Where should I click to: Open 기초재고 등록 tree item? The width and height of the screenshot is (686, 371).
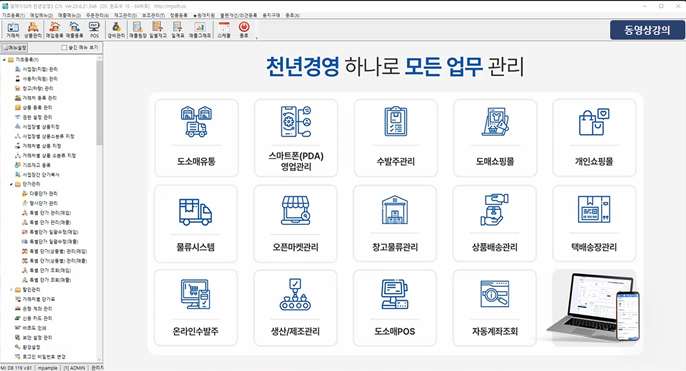click(x=33, y=165)
